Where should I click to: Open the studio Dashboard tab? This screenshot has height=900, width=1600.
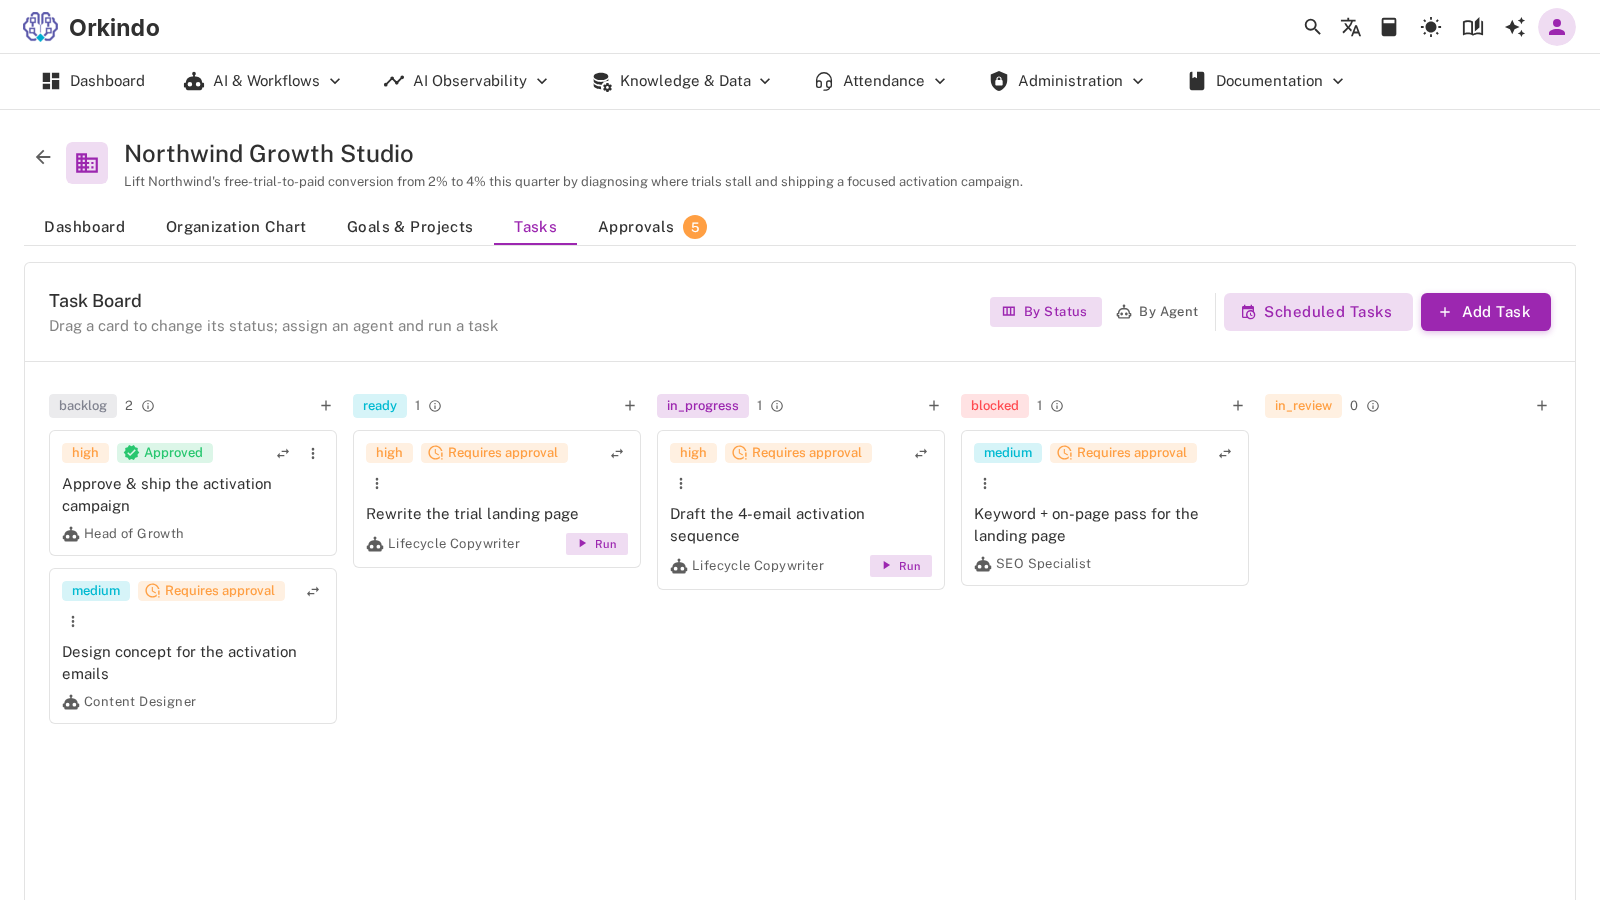pyautogui.click(x=85, y=227)
